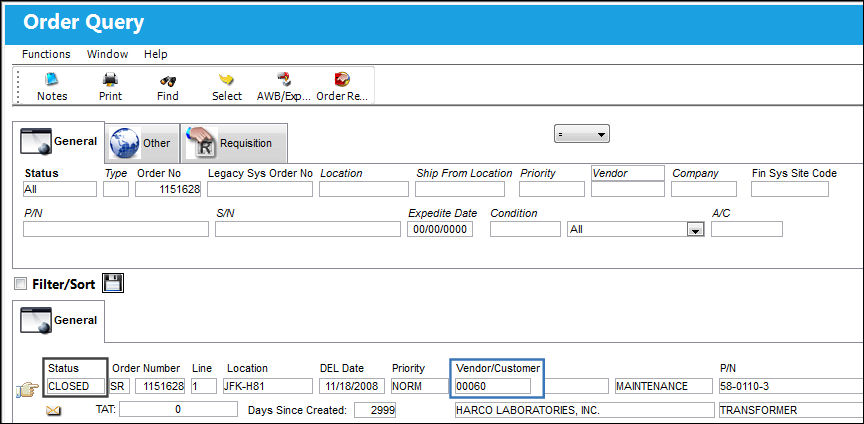The image size is (864, 424).
Task: Click the Priority search field
Action: (x=552, y=189)
